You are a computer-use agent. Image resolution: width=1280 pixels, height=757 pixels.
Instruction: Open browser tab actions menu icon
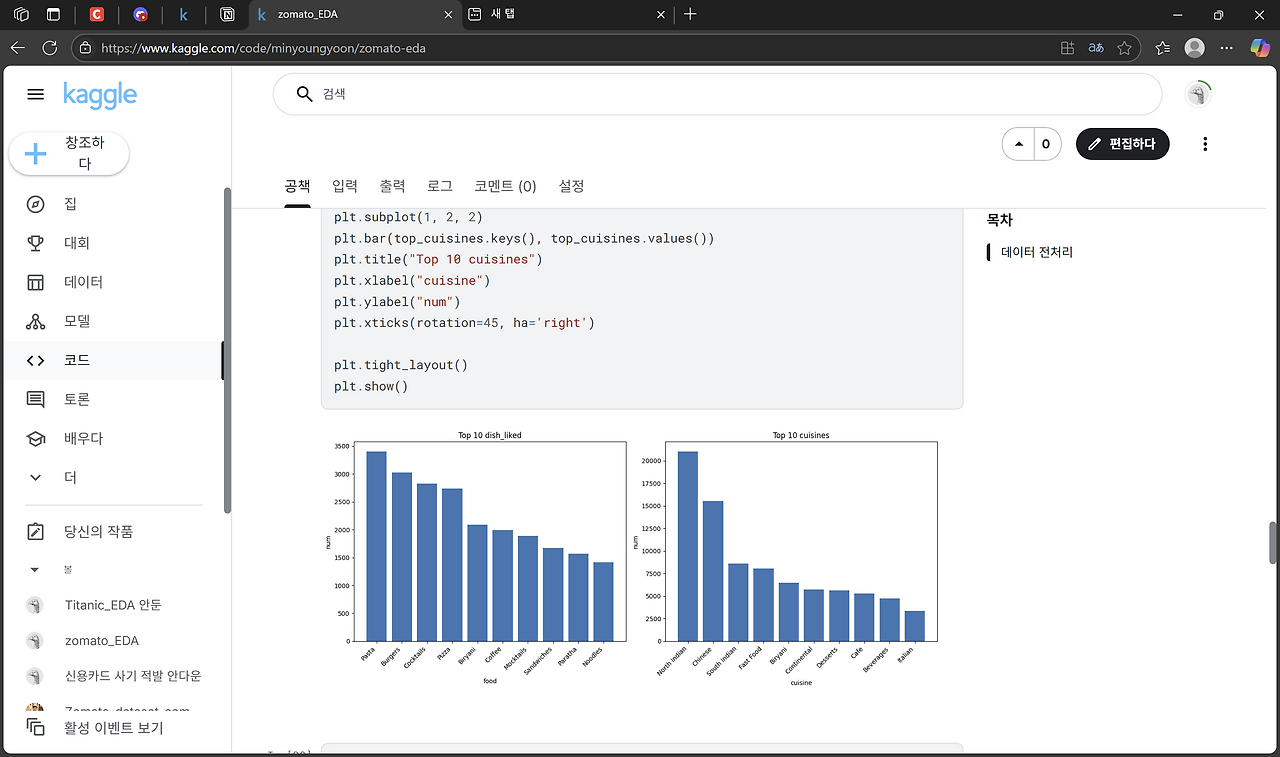(x=53, y=15)
